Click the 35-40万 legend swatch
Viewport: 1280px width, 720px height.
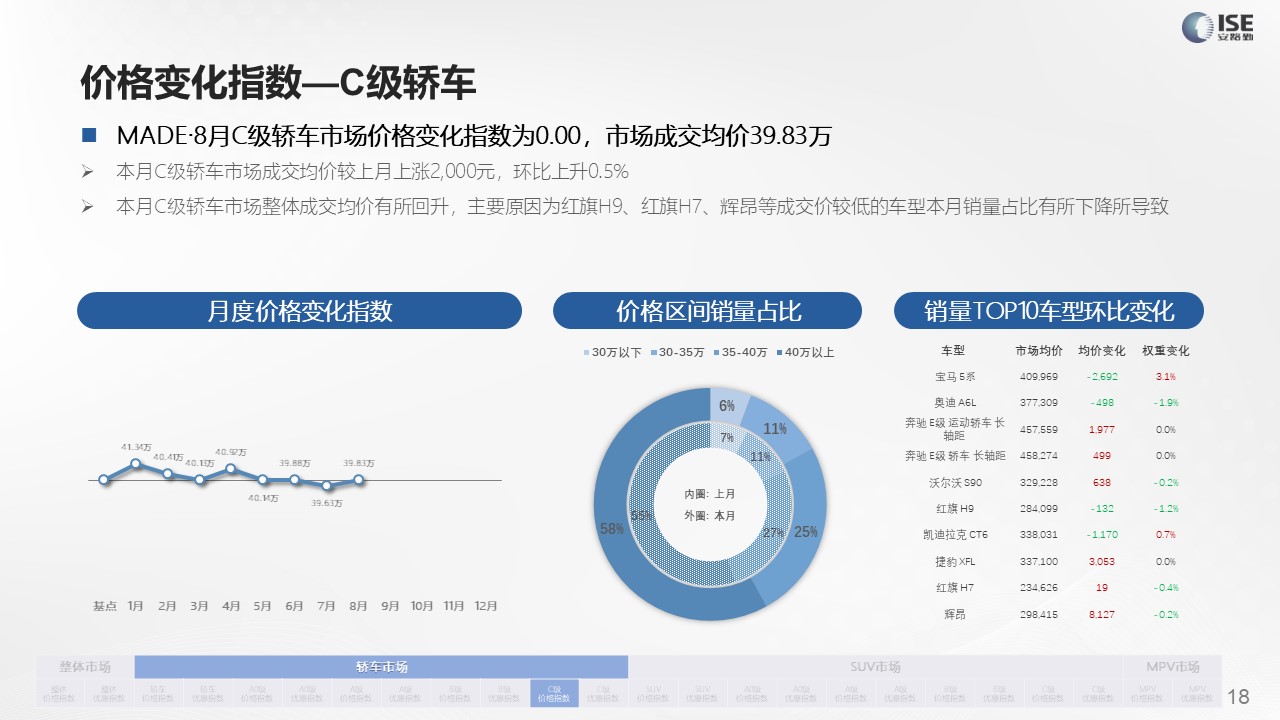716,353
